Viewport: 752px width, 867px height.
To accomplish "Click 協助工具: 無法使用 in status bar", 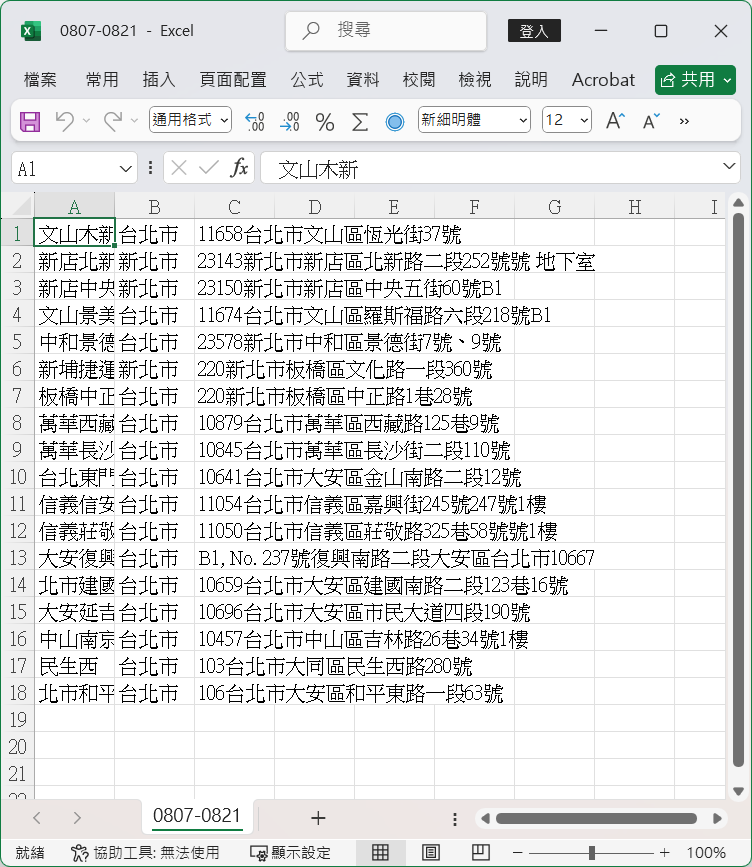I will point(145,853).
